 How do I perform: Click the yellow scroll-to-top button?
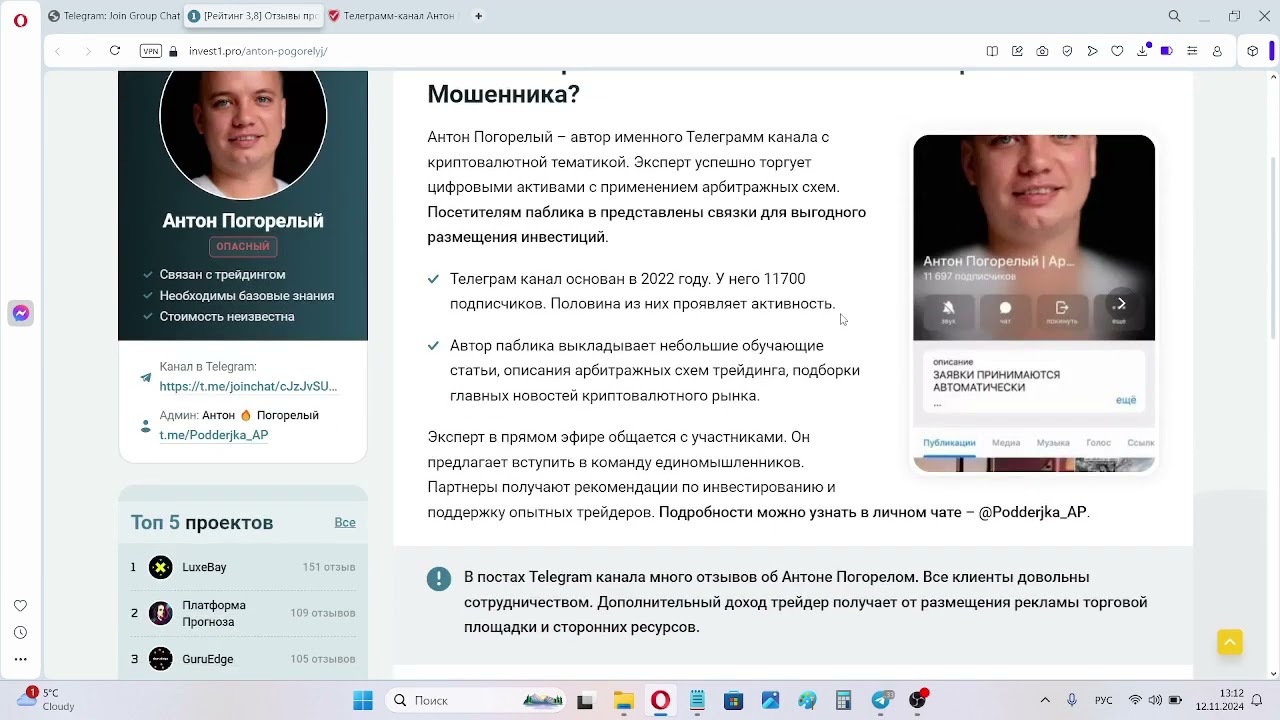point(1230,642)
